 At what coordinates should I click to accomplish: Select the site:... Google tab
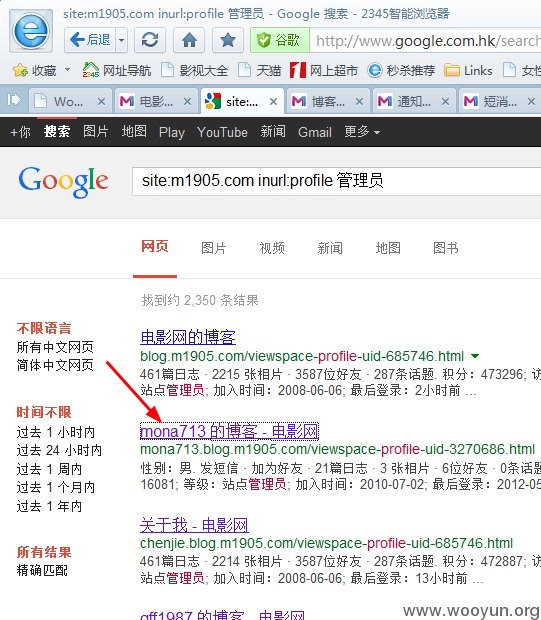click(x=235, y=102)
